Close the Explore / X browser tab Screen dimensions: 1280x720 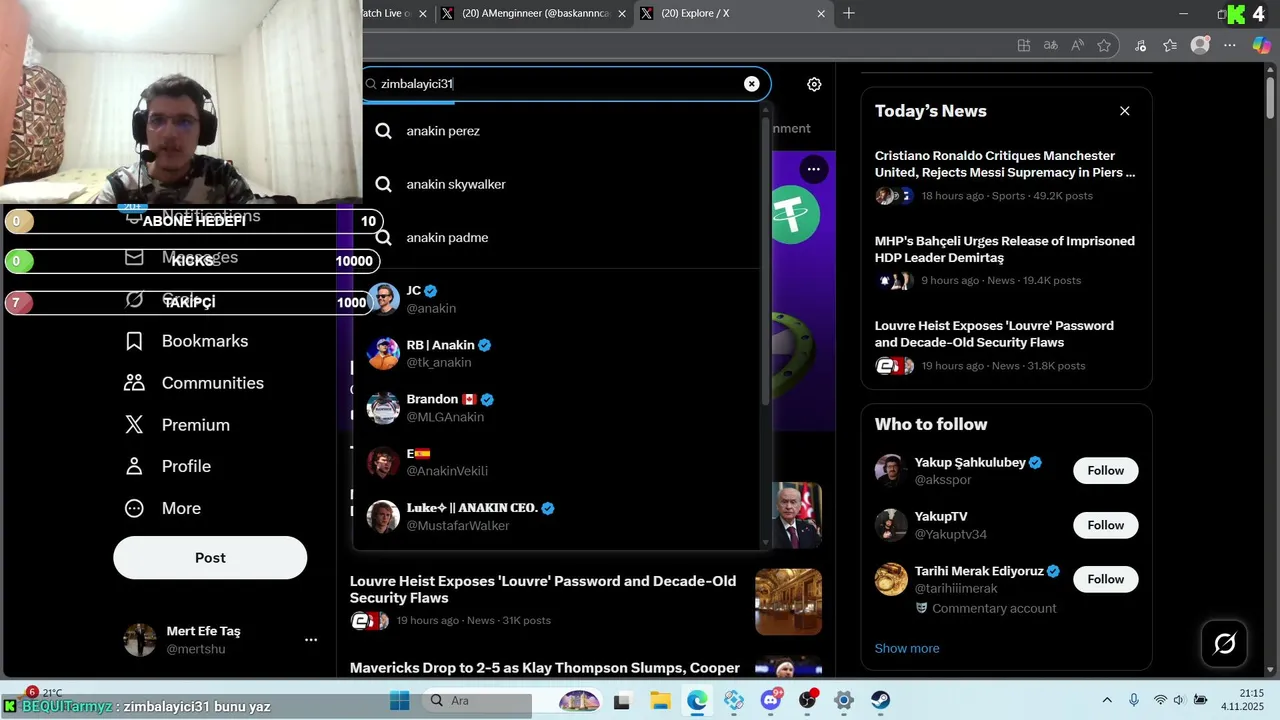(821, 14)
